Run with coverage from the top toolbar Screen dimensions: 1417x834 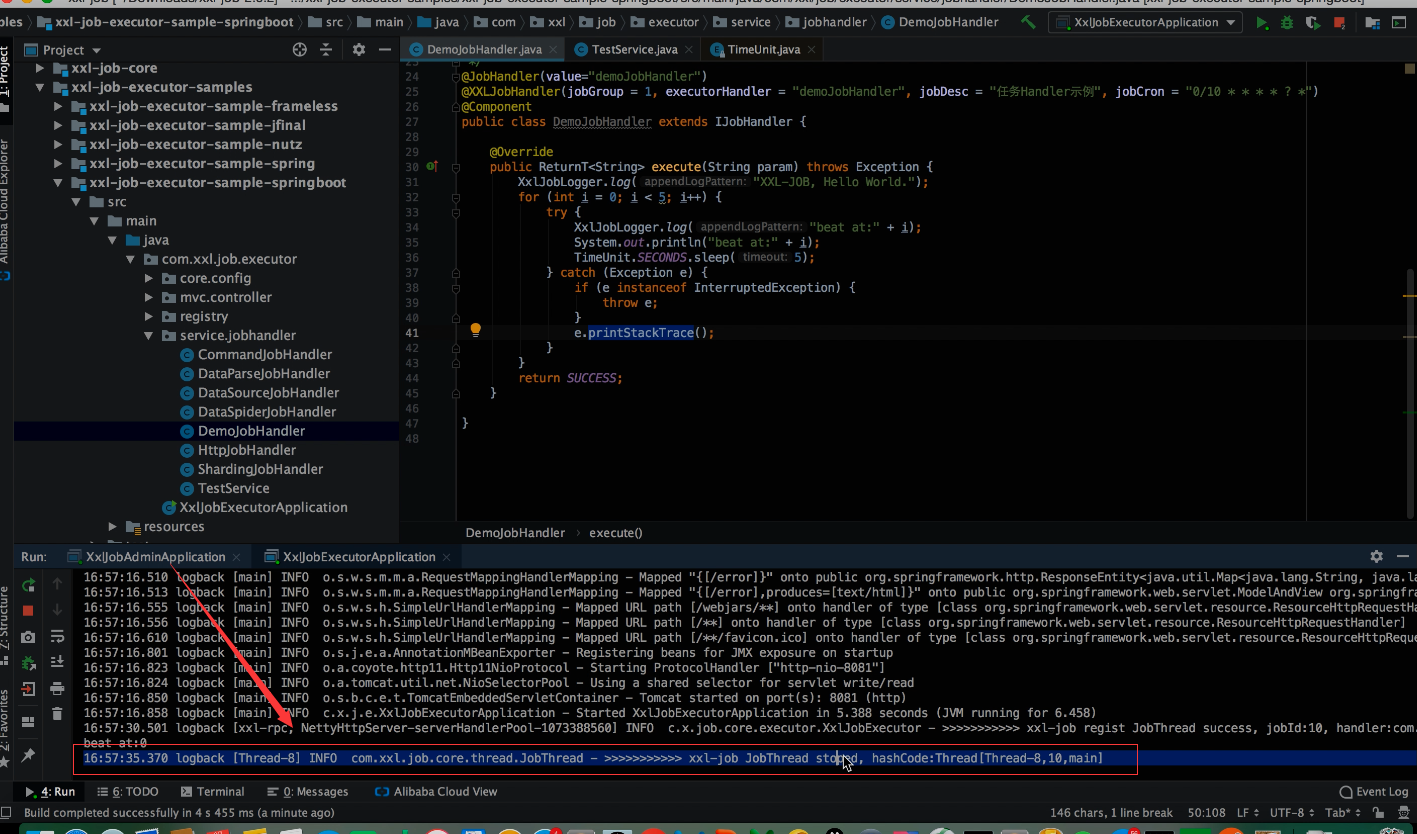coord(1312,22)
